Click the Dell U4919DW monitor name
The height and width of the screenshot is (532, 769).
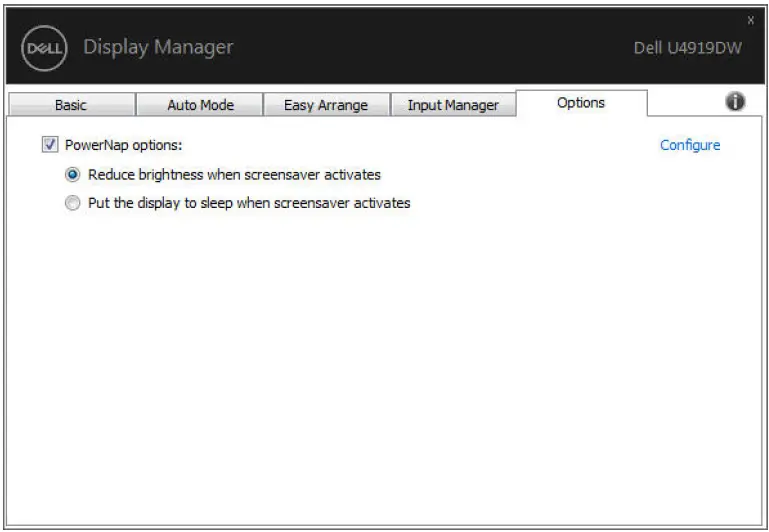point(688,48)
